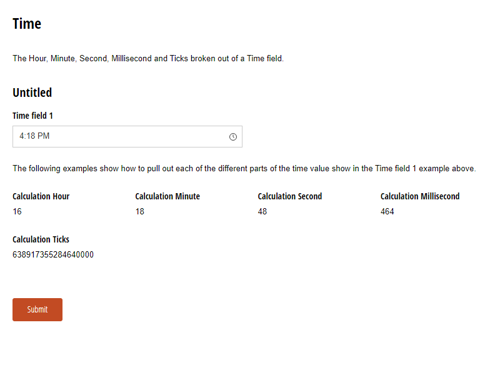
Task: Select the ticks value 638917355284640000
Action: (53, 255)
